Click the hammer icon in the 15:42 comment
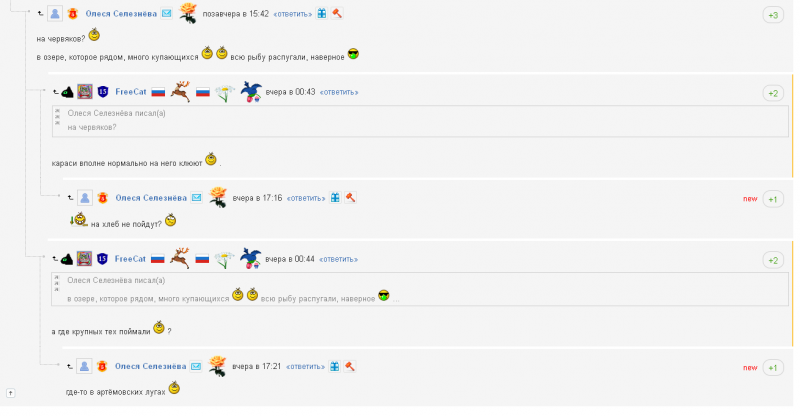Viewport: 800px width, 416px height. pos(337,14)
